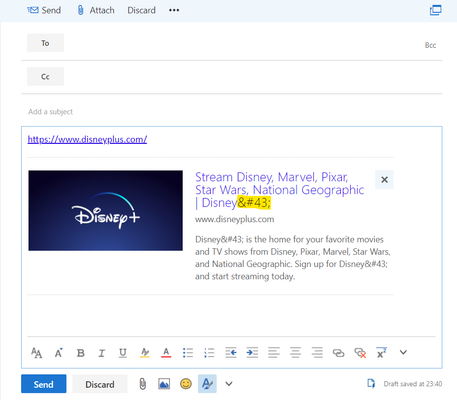
Task: Increase font size with the A icon
Action: (x=58, y=353)
